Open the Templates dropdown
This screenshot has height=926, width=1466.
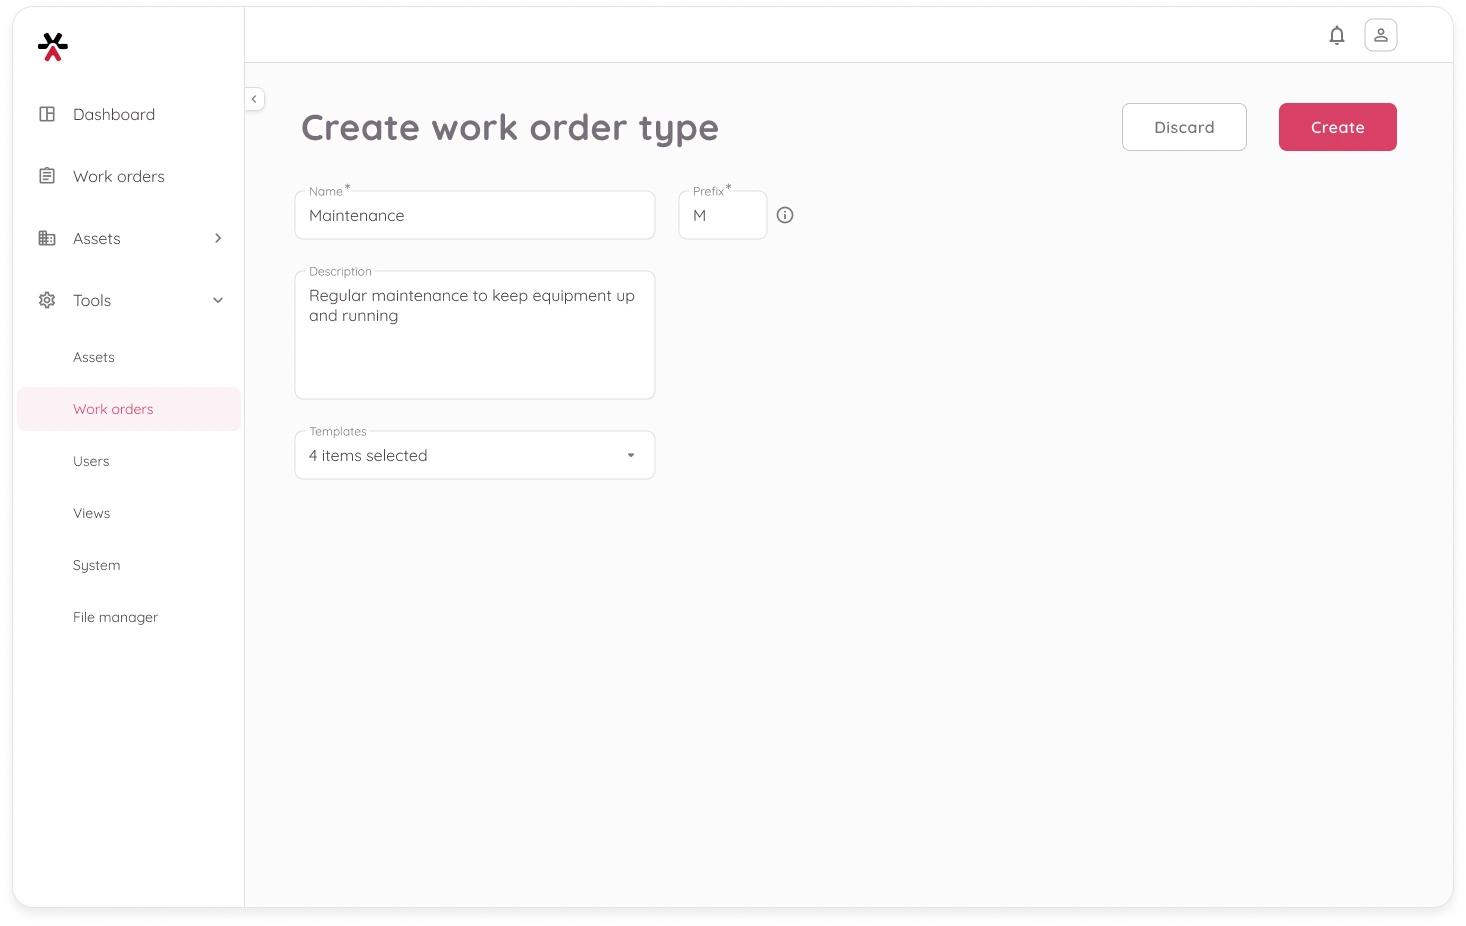(474, 456)
